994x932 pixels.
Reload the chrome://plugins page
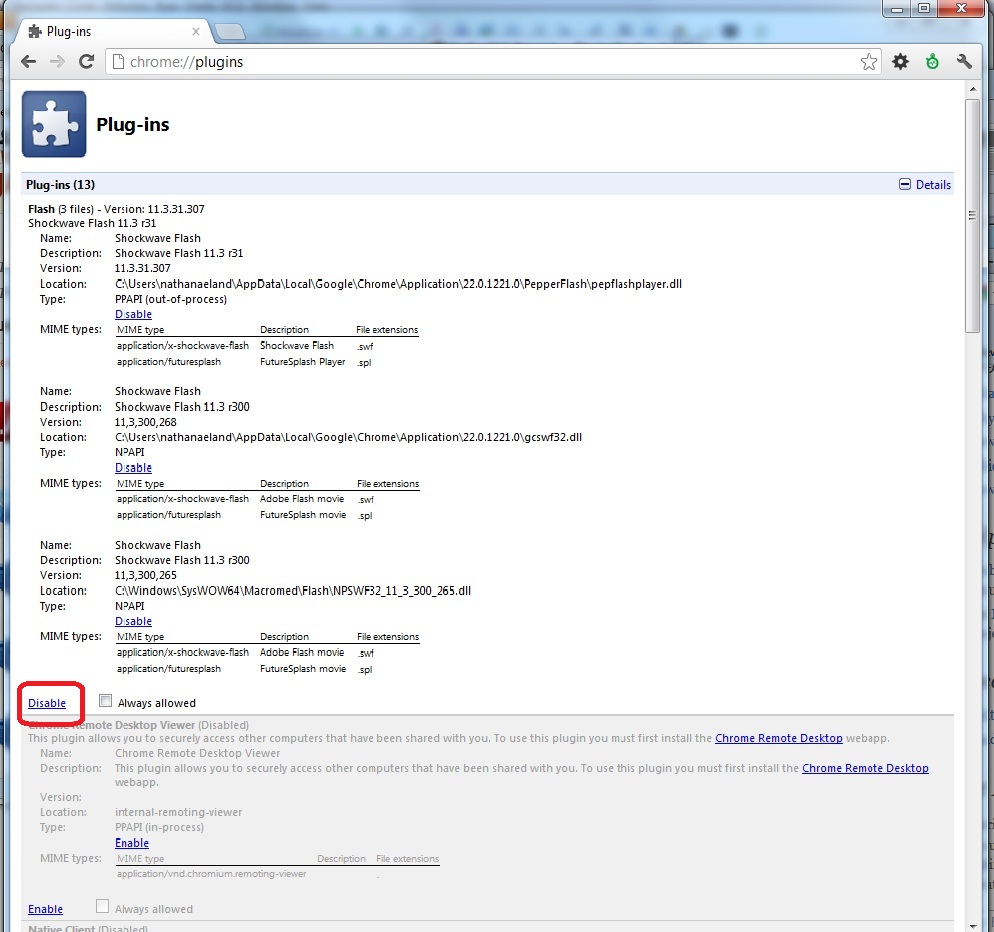point(86,61)
